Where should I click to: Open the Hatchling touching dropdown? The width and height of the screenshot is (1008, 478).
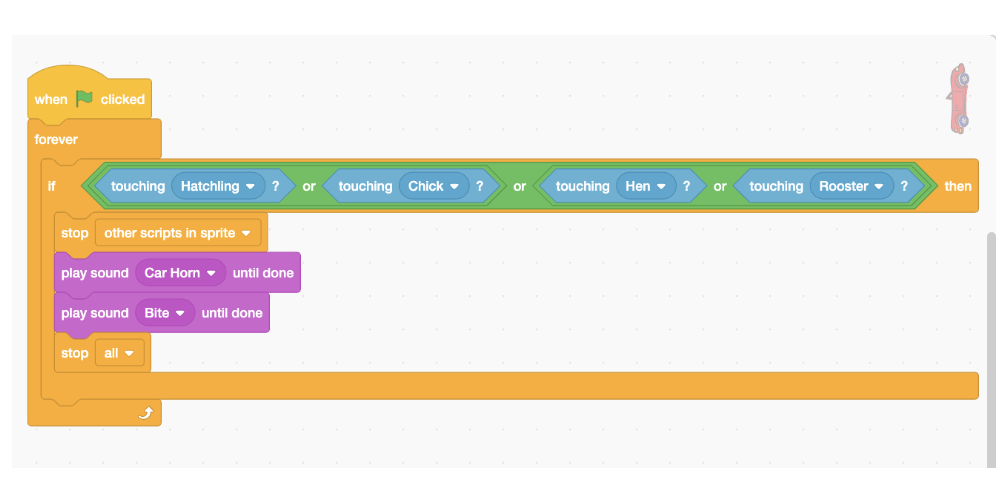click(249, 186)
